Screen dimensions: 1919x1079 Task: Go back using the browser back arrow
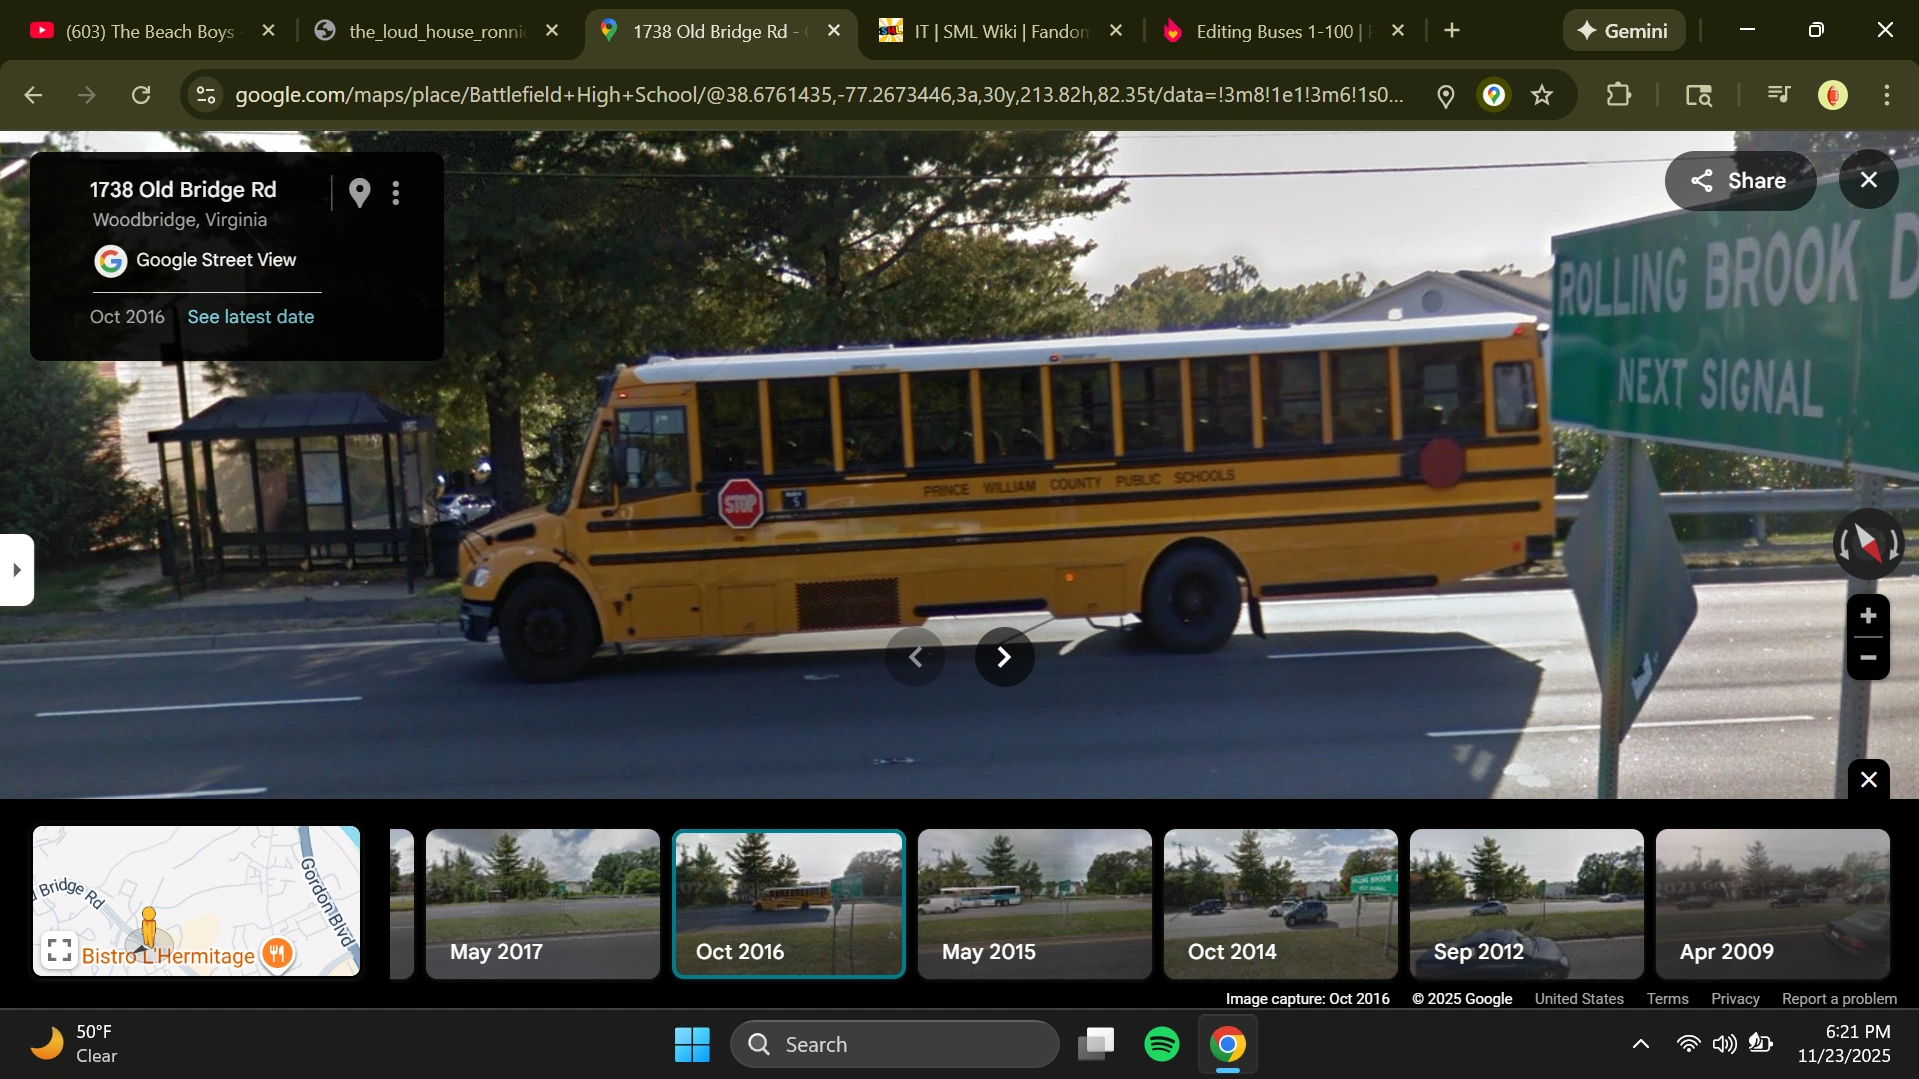(x=33, y=95)
